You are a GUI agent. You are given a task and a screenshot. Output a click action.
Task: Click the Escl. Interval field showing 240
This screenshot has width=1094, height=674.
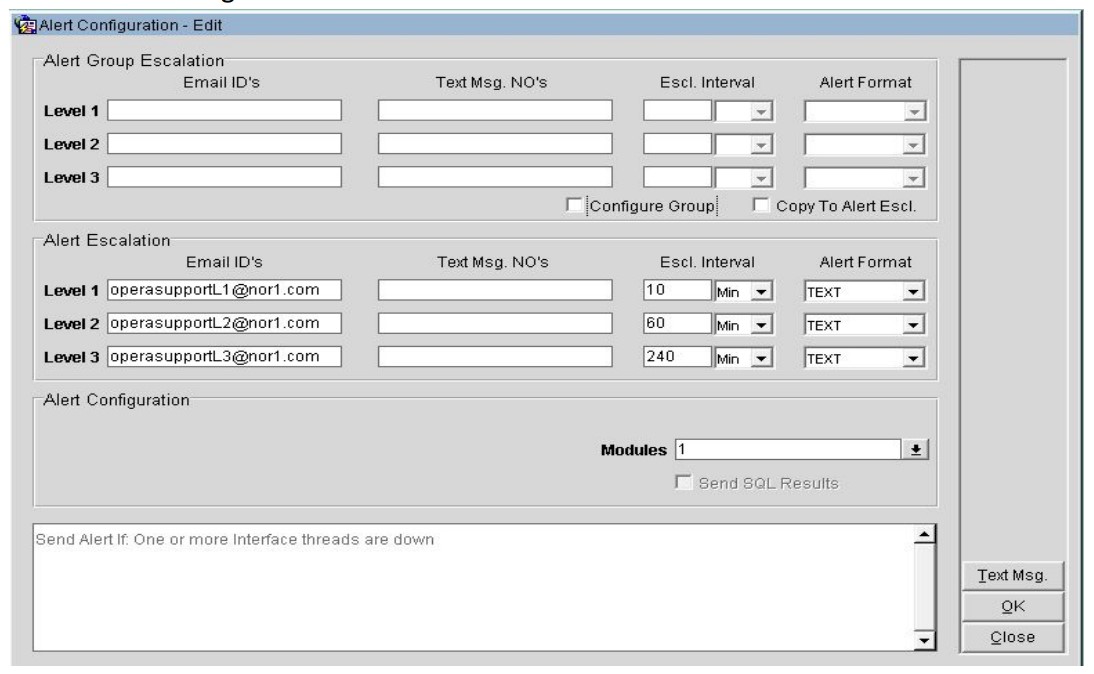point(677,356)
